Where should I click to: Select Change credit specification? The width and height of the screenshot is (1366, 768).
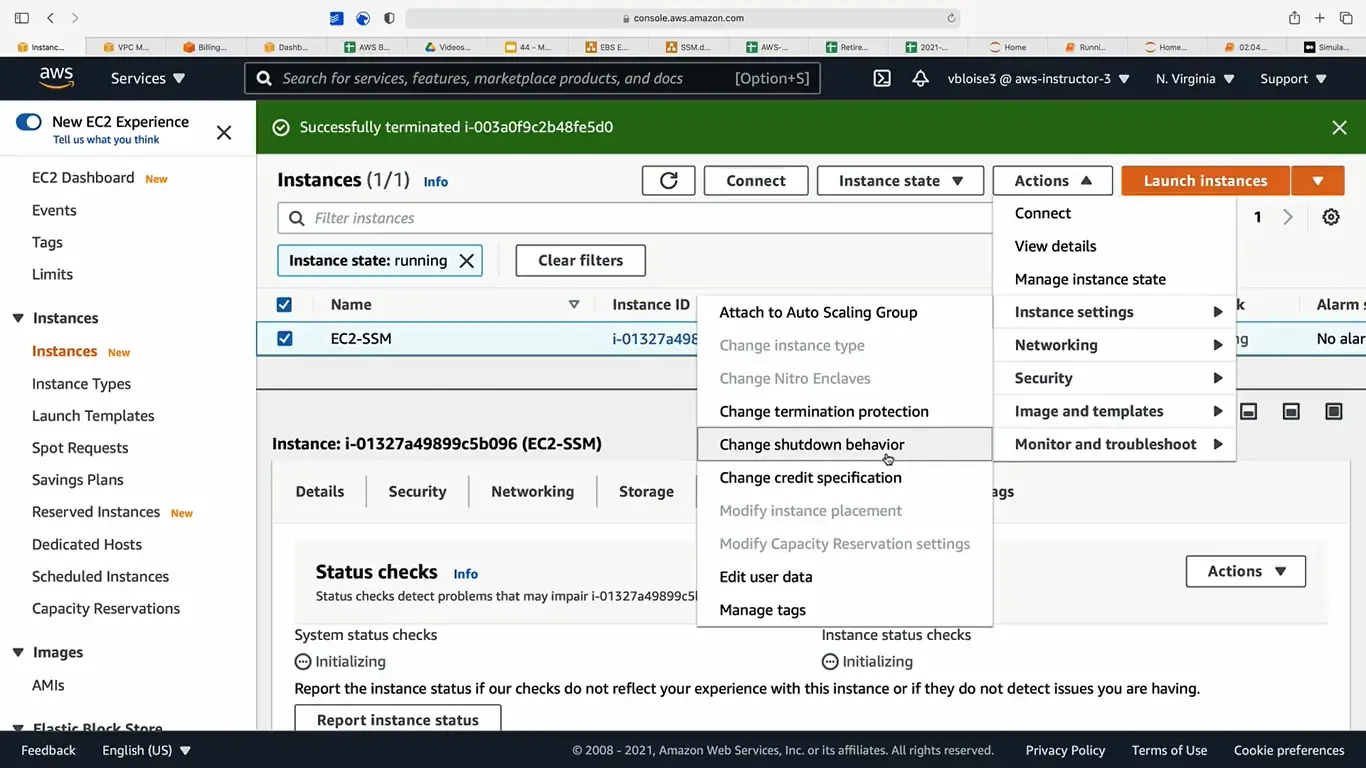coord(845,477)
